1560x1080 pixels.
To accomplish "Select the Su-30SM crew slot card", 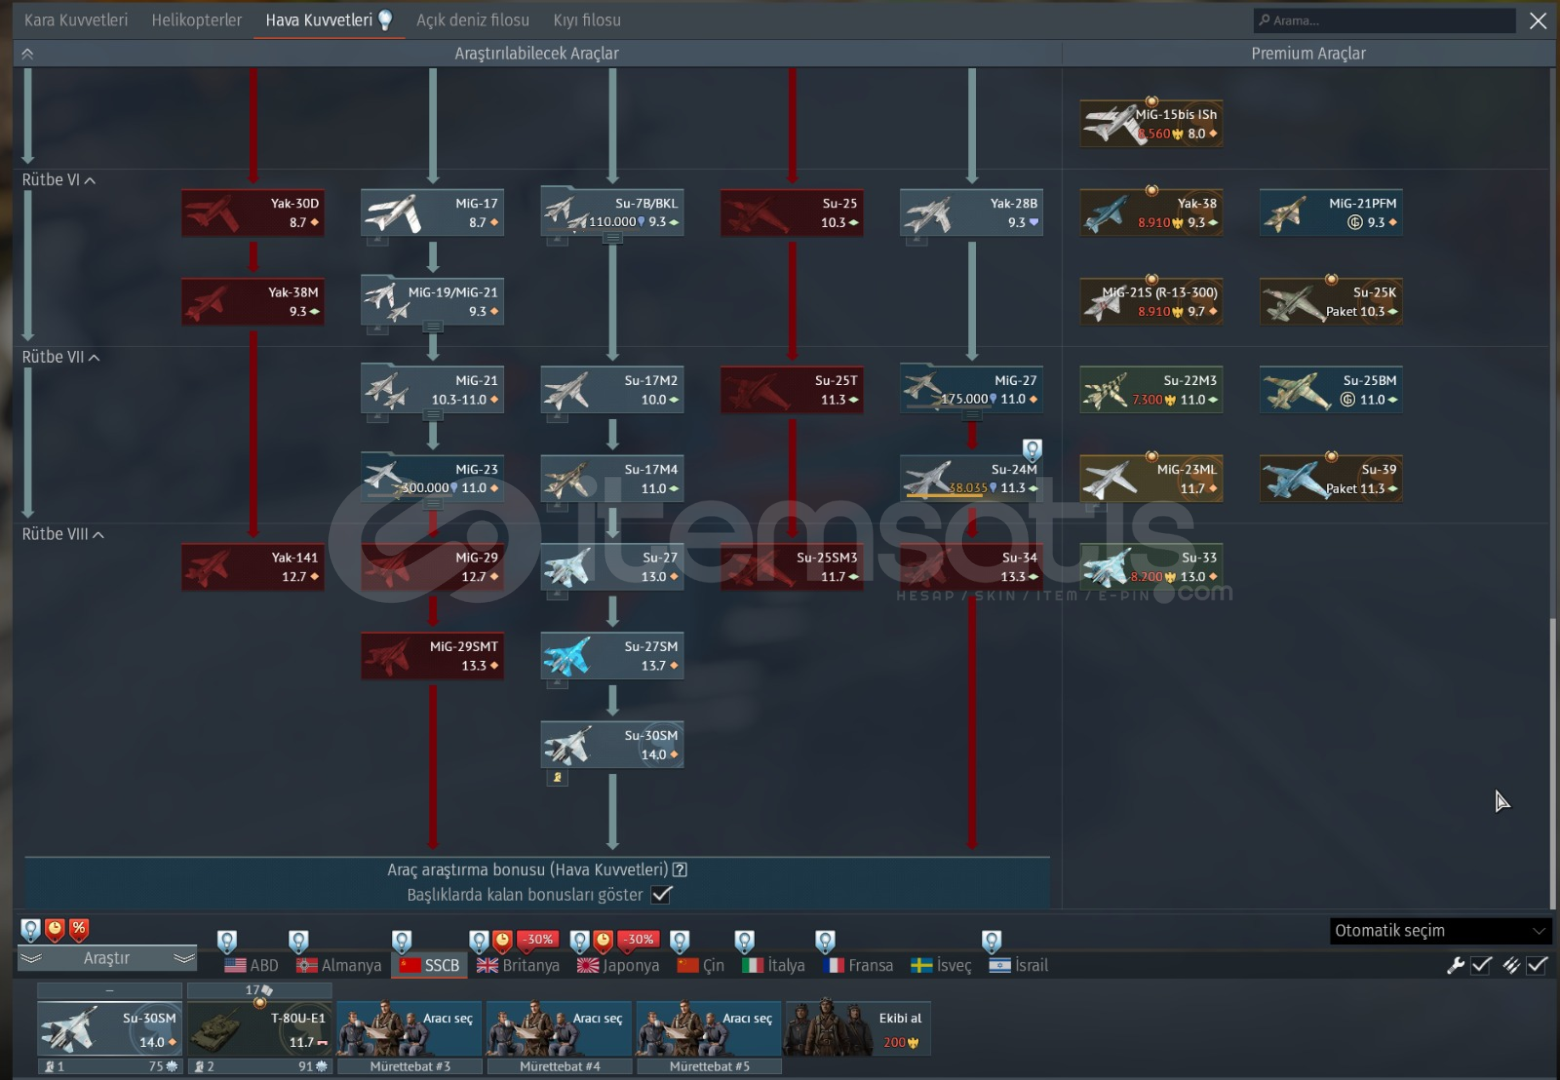I will 110,1029.
